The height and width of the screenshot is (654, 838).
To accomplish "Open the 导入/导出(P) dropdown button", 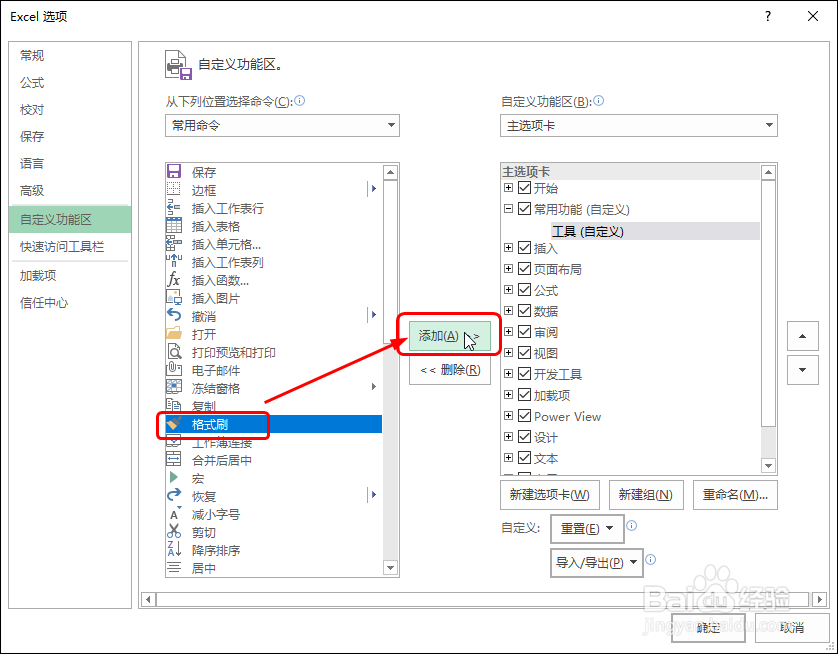I will (x=596, y=563).
